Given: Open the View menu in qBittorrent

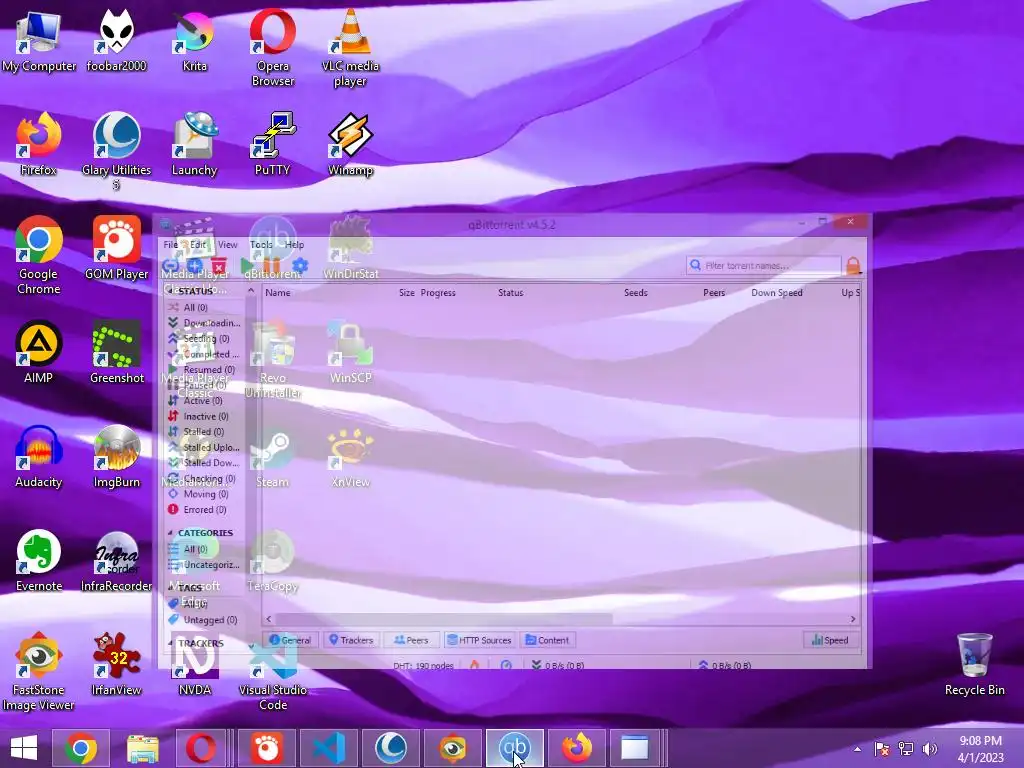Looking at the screenshot, I should [228, 244].
